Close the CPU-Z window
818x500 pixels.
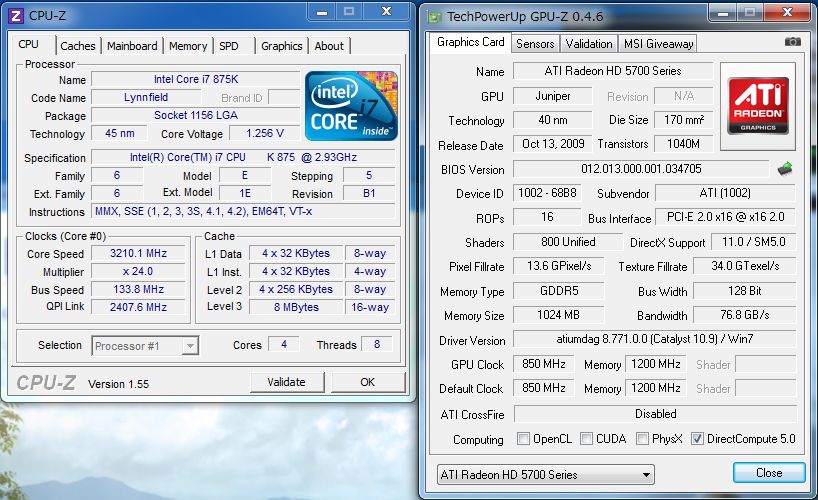387,11
